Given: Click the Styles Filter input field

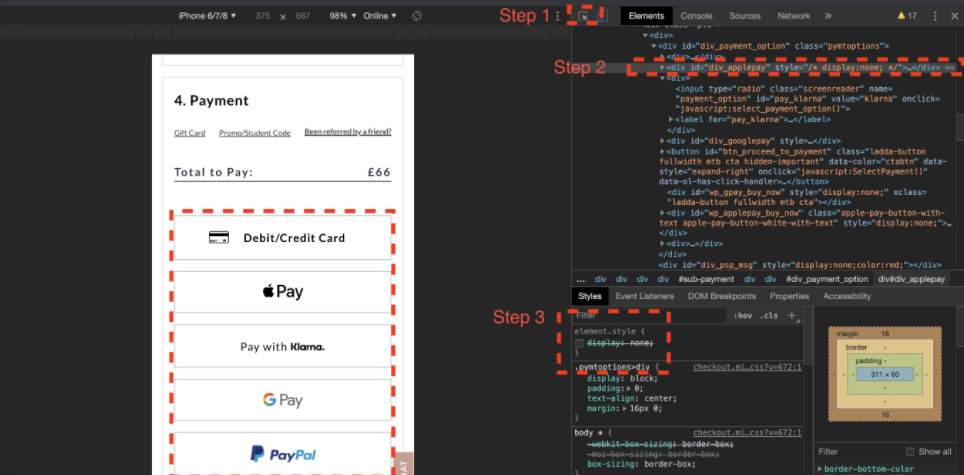Looking at the screenshot, I should [x=650, y=316].
